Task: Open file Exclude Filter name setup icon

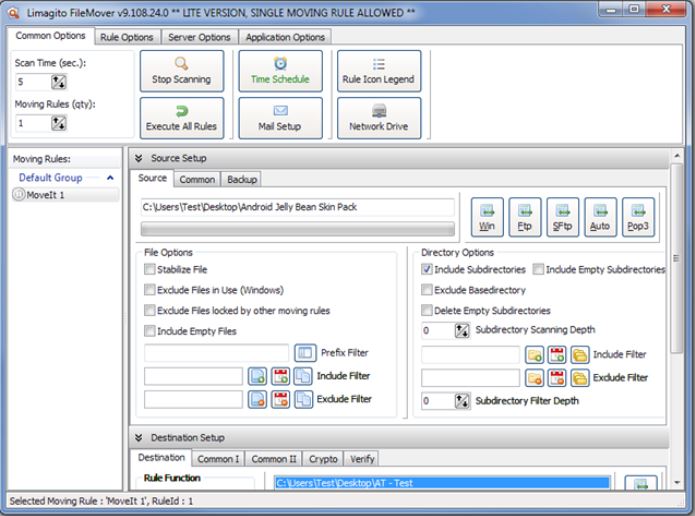Action: click(257, 399)
